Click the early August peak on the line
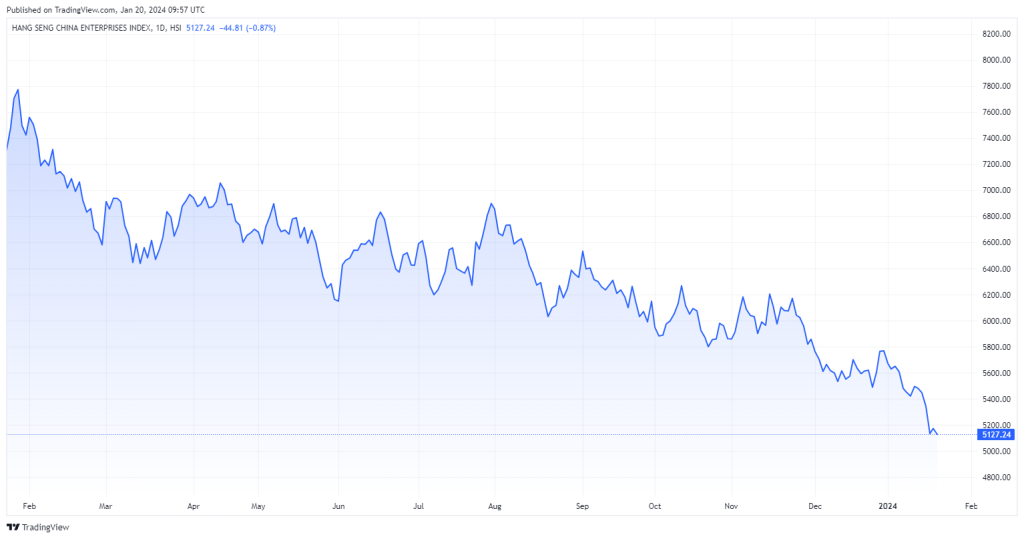1024x539 pixels. point(491,204)
